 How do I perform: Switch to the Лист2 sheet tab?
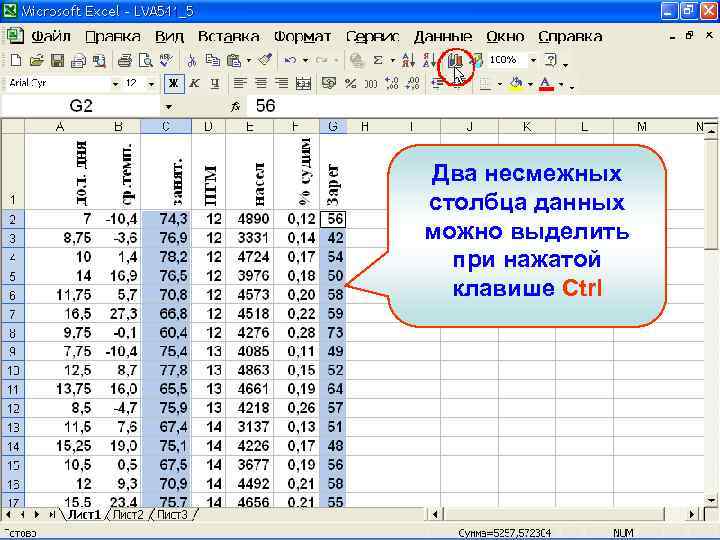[x=128, y=515]
